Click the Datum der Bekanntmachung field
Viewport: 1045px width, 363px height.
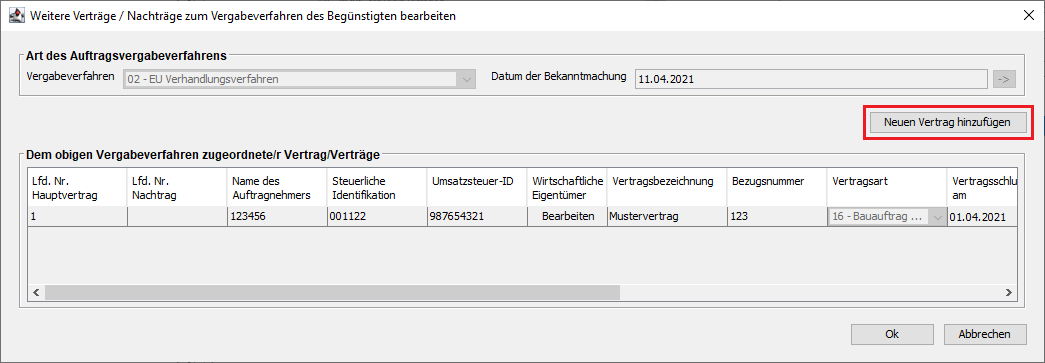(810, 79)
